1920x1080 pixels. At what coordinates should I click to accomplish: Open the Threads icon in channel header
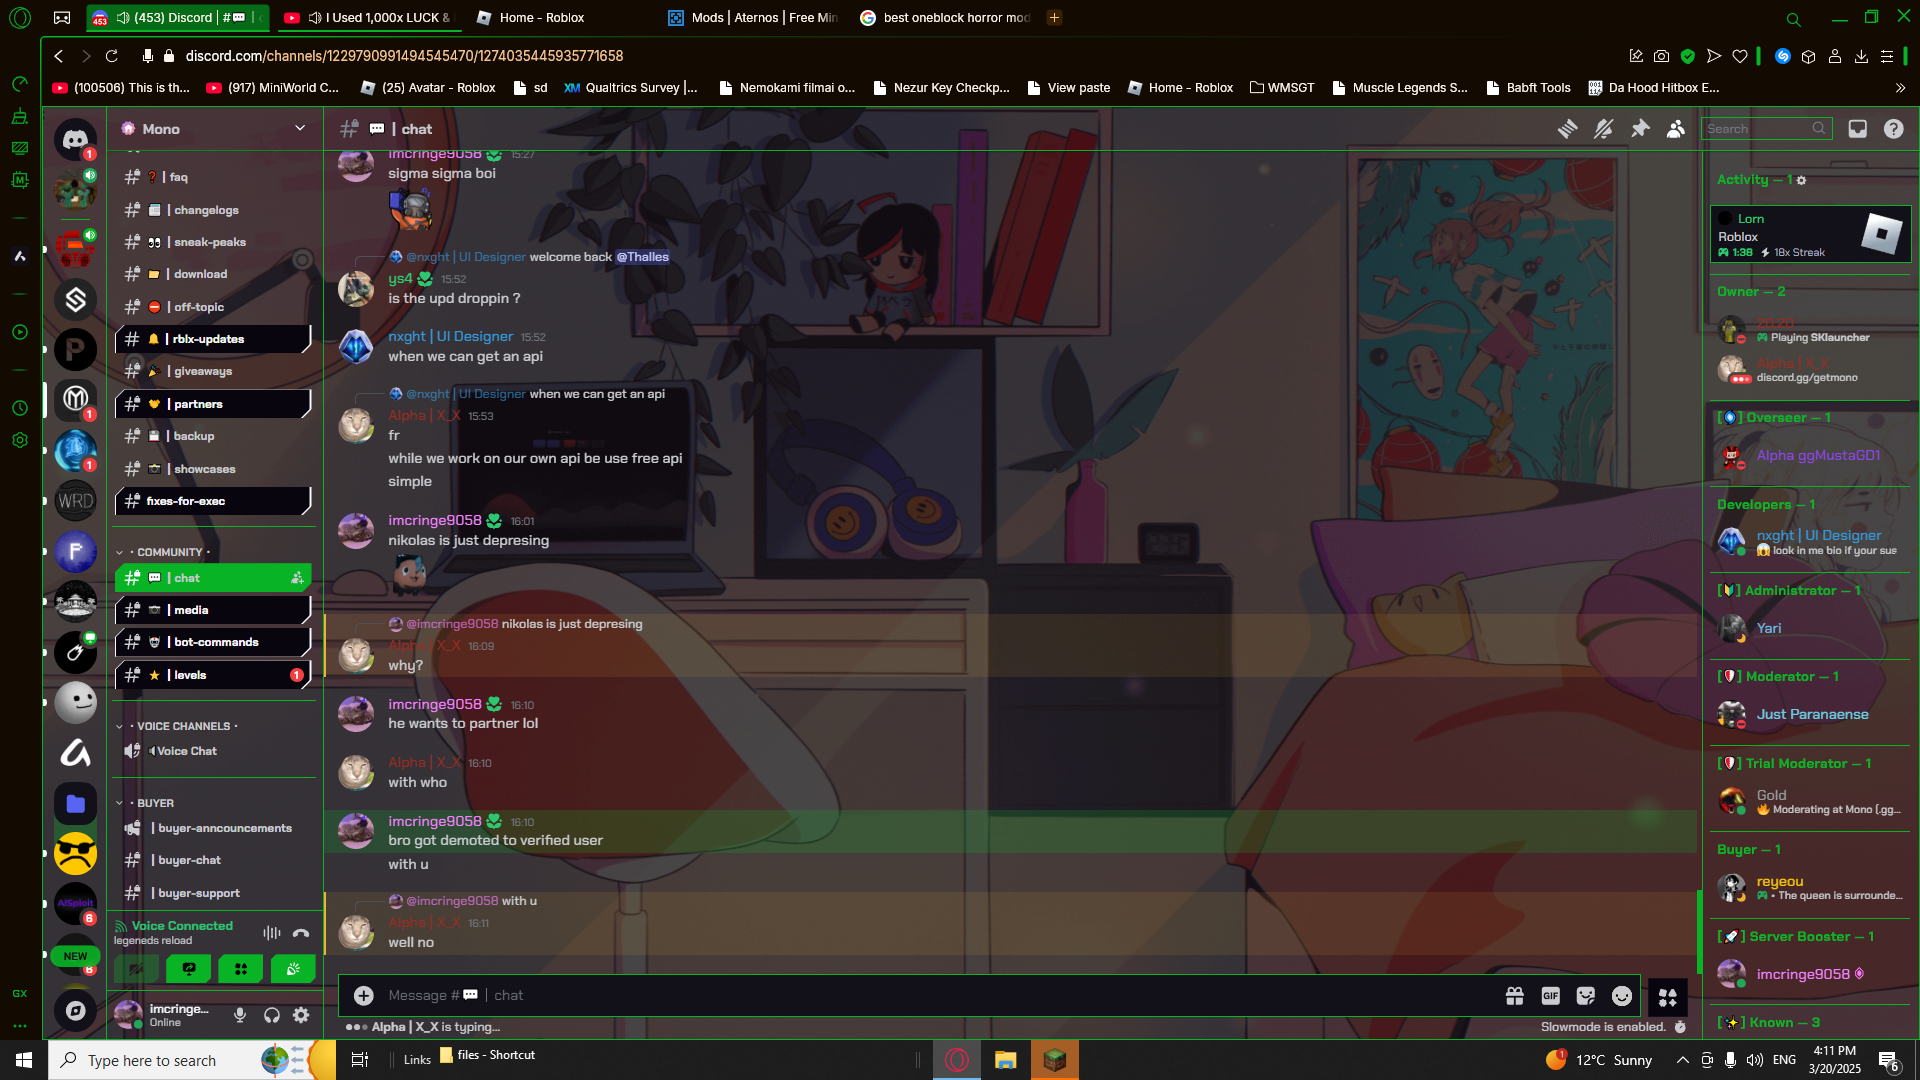(1567, 129)
